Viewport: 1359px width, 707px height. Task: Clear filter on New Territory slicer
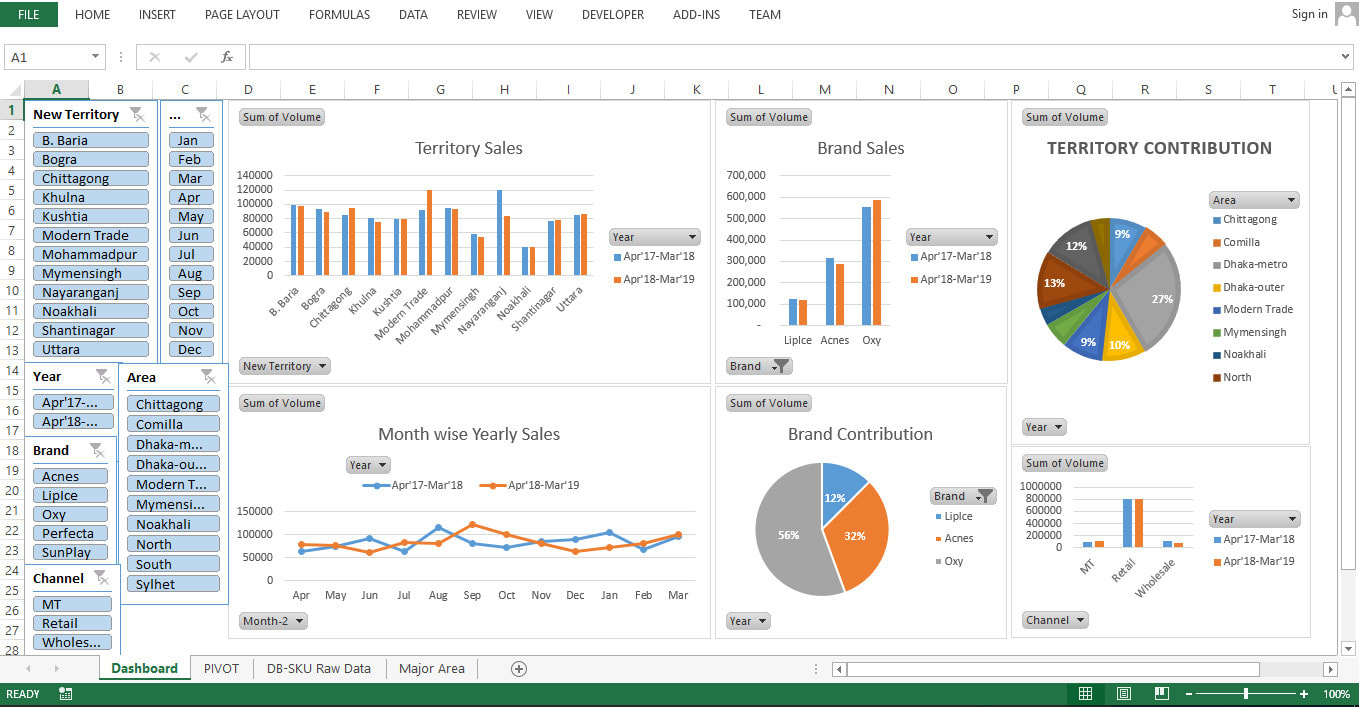137,114
